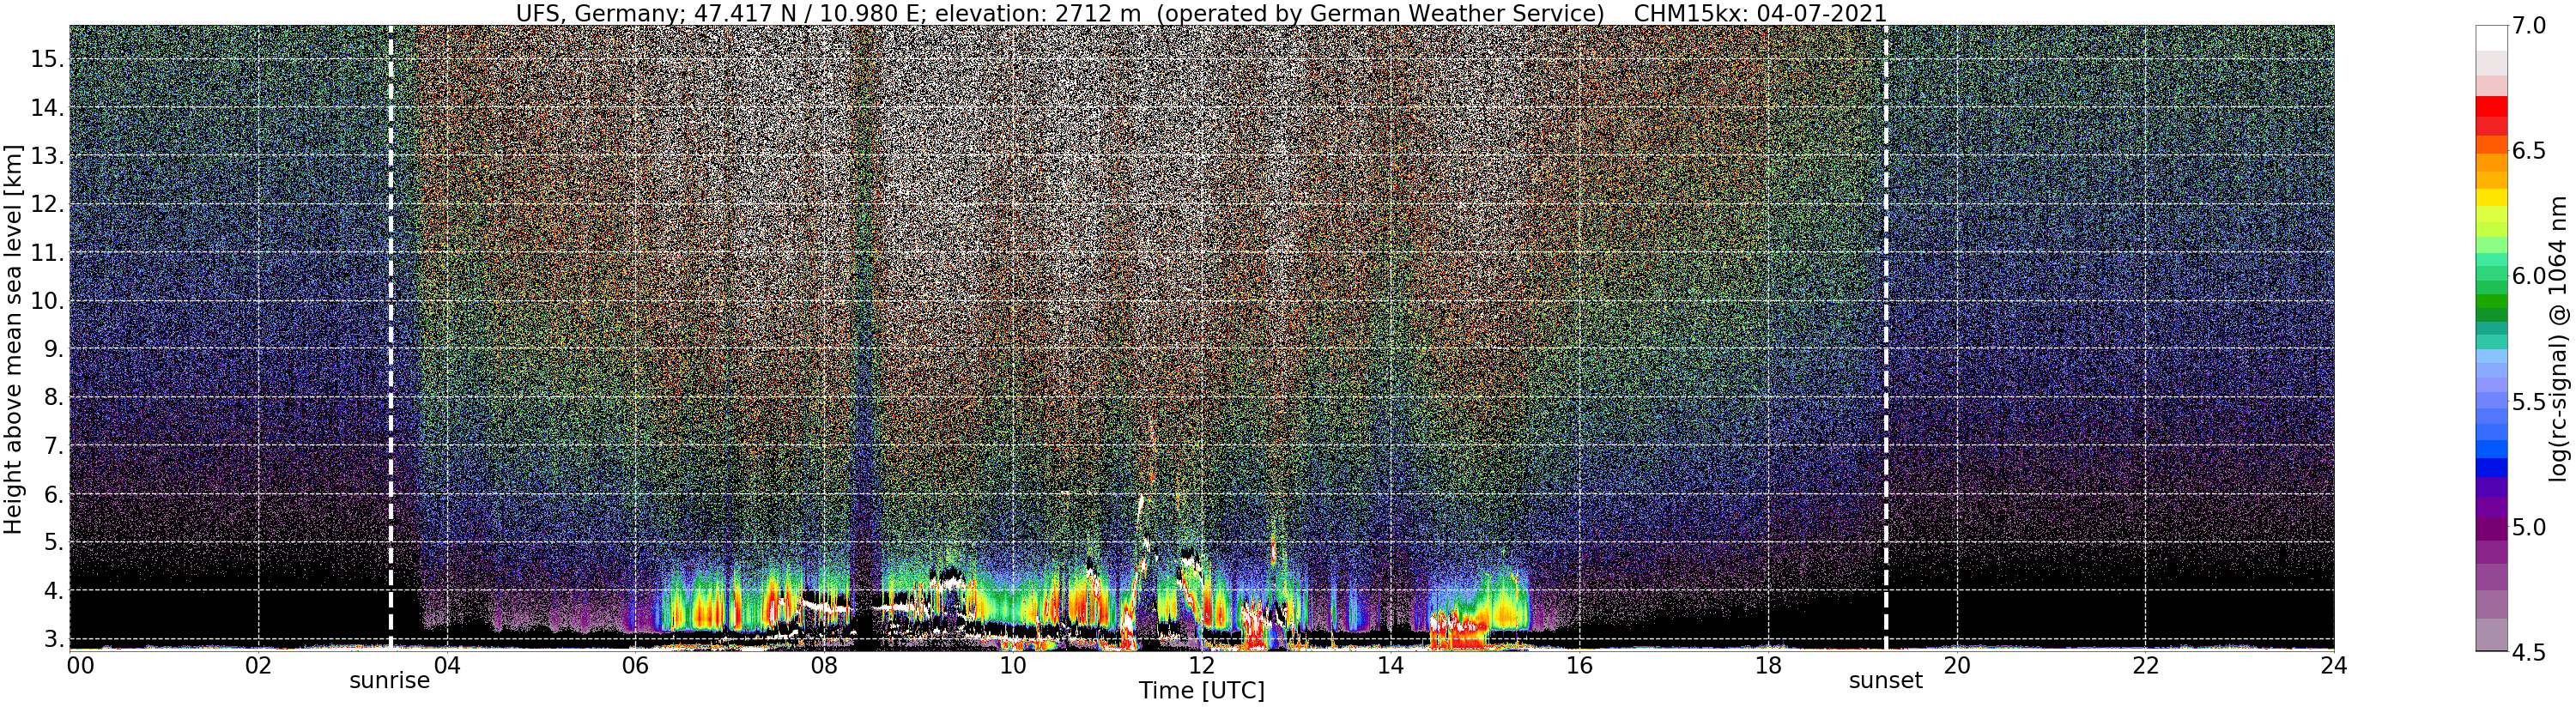Click the height tick '11.'
This screenshot has width=2576, height=707.
[x=47, y=253]
